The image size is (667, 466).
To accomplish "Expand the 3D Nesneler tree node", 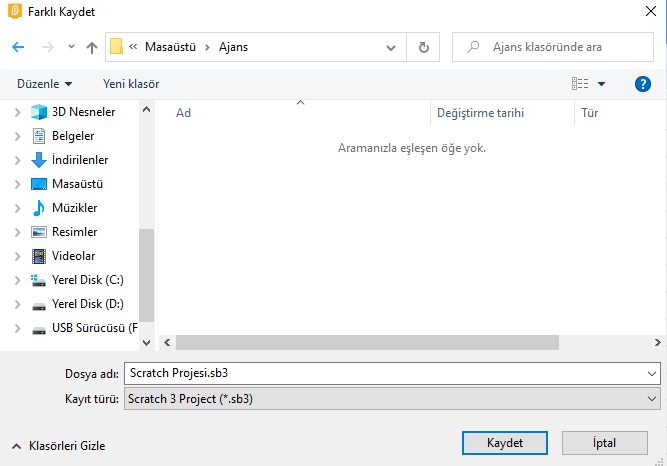I will (x=17, y=112).
